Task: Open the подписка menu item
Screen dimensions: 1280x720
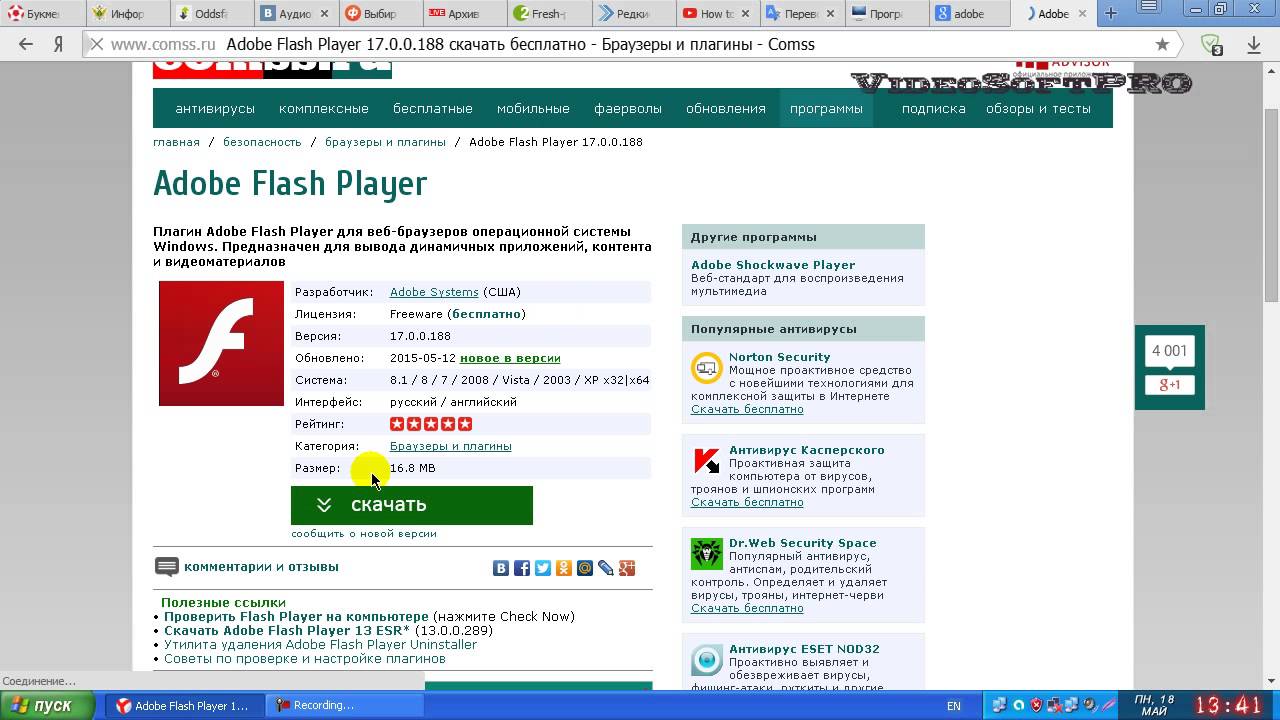Action: pos(934,108)
